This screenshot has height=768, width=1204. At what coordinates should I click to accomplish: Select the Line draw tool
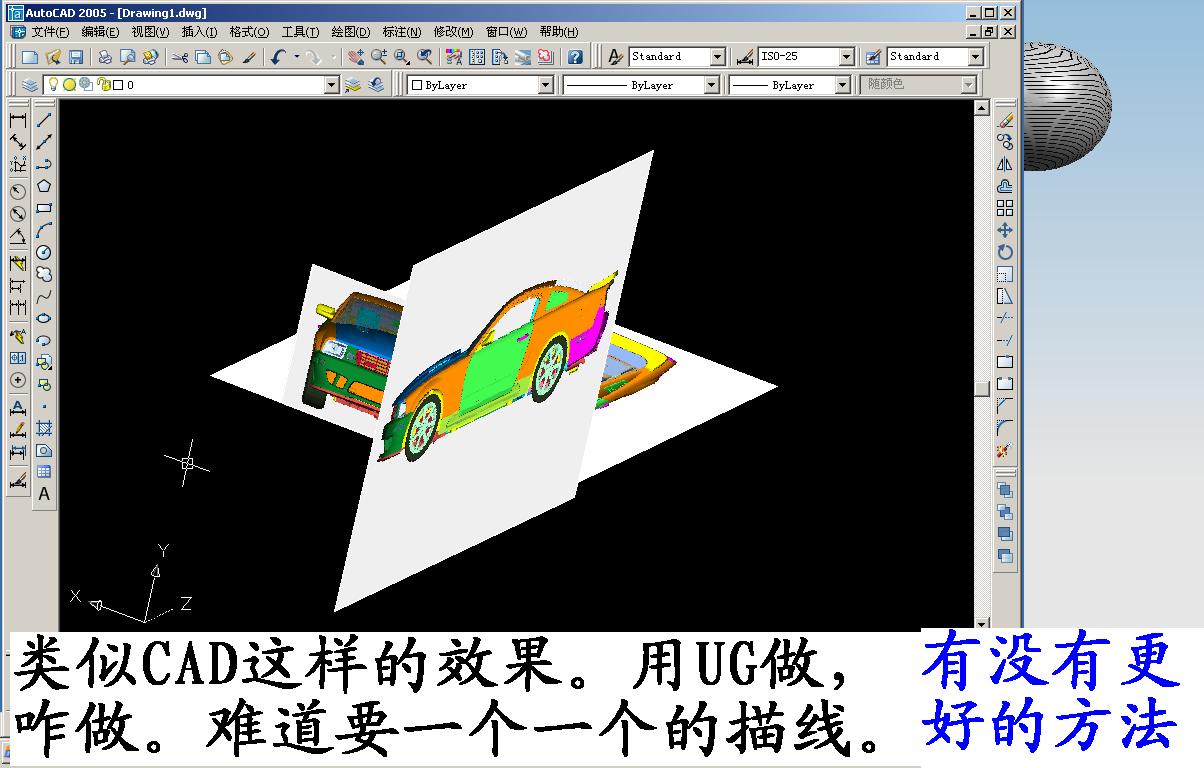click(44, 120)
